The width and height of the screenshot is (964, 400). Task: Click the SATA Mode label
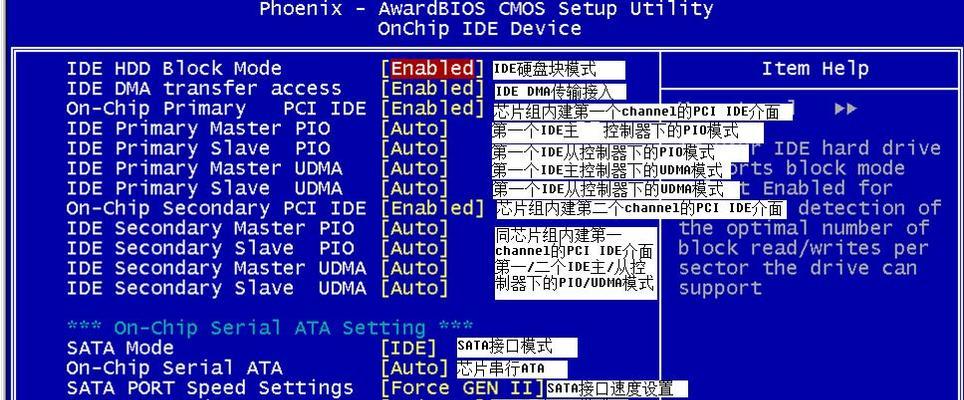120,348
